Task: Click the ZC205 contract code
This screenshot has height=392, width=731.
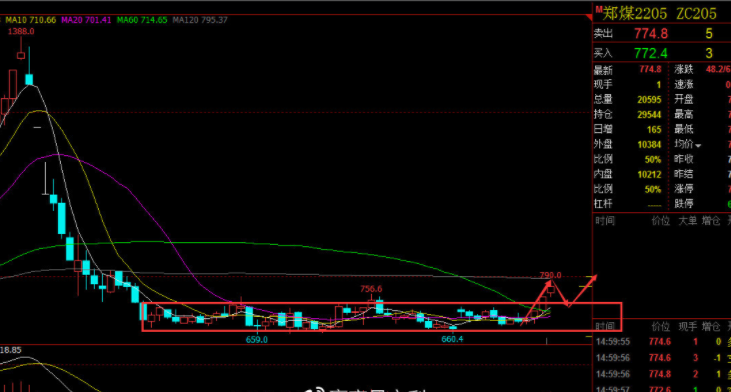Action: (x=697, y=14)
